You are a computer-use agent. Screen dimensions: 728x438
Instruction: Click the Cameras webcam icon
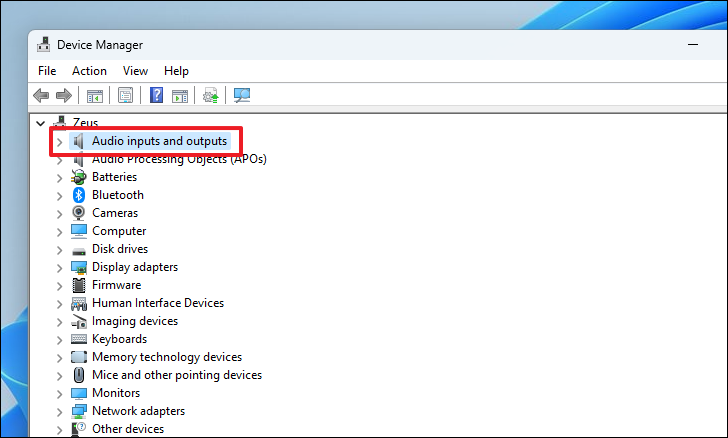pyautogui.click(x=79, y=213)
